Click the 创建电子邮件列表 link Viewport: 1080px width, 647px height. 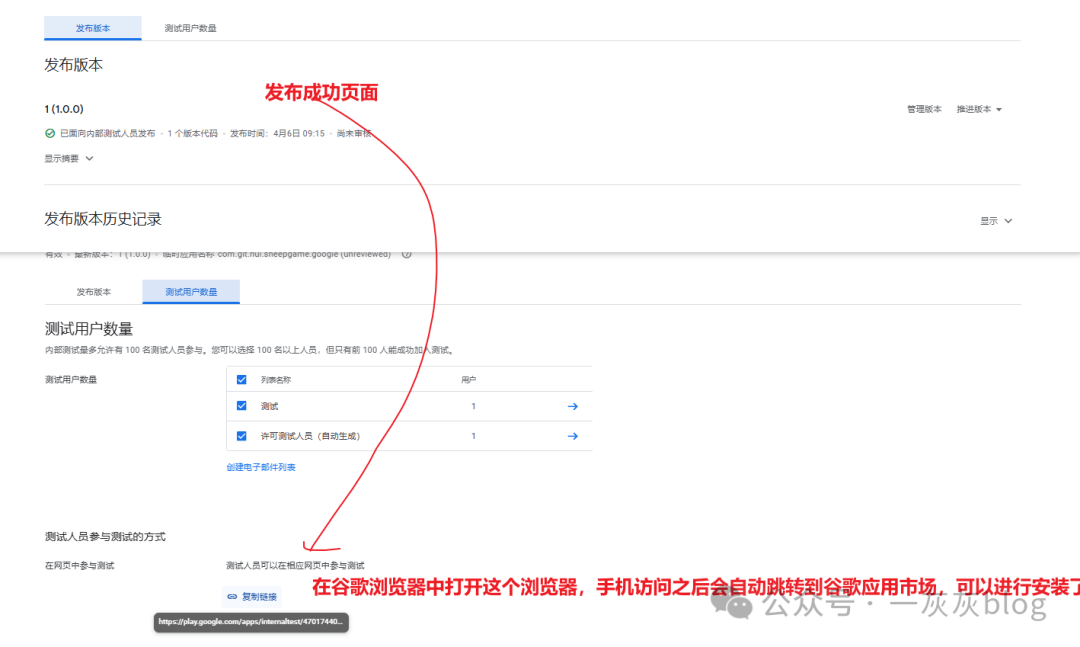tap(261, 467)
